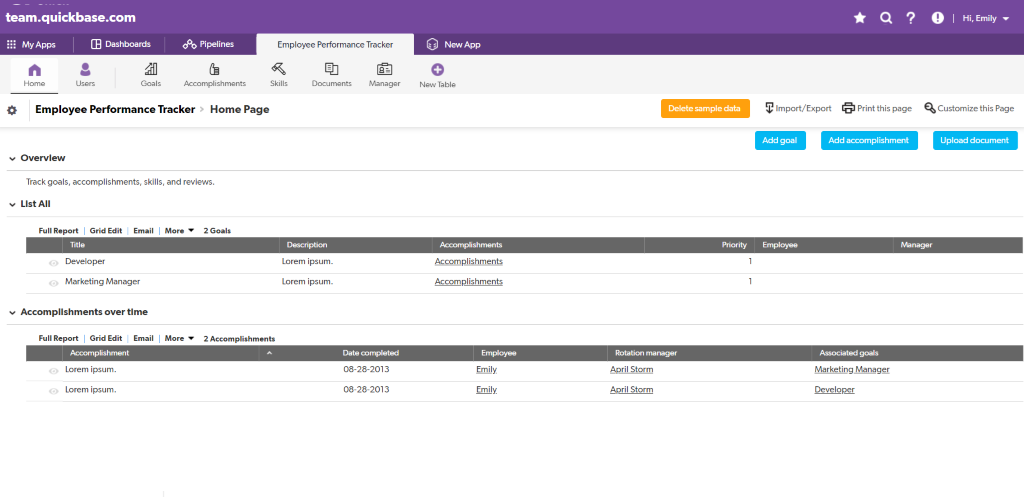Screen dimensions: 1024x497
Task: Click eye icon for Marketing Manager row
Action: click(x=54, y=283)
